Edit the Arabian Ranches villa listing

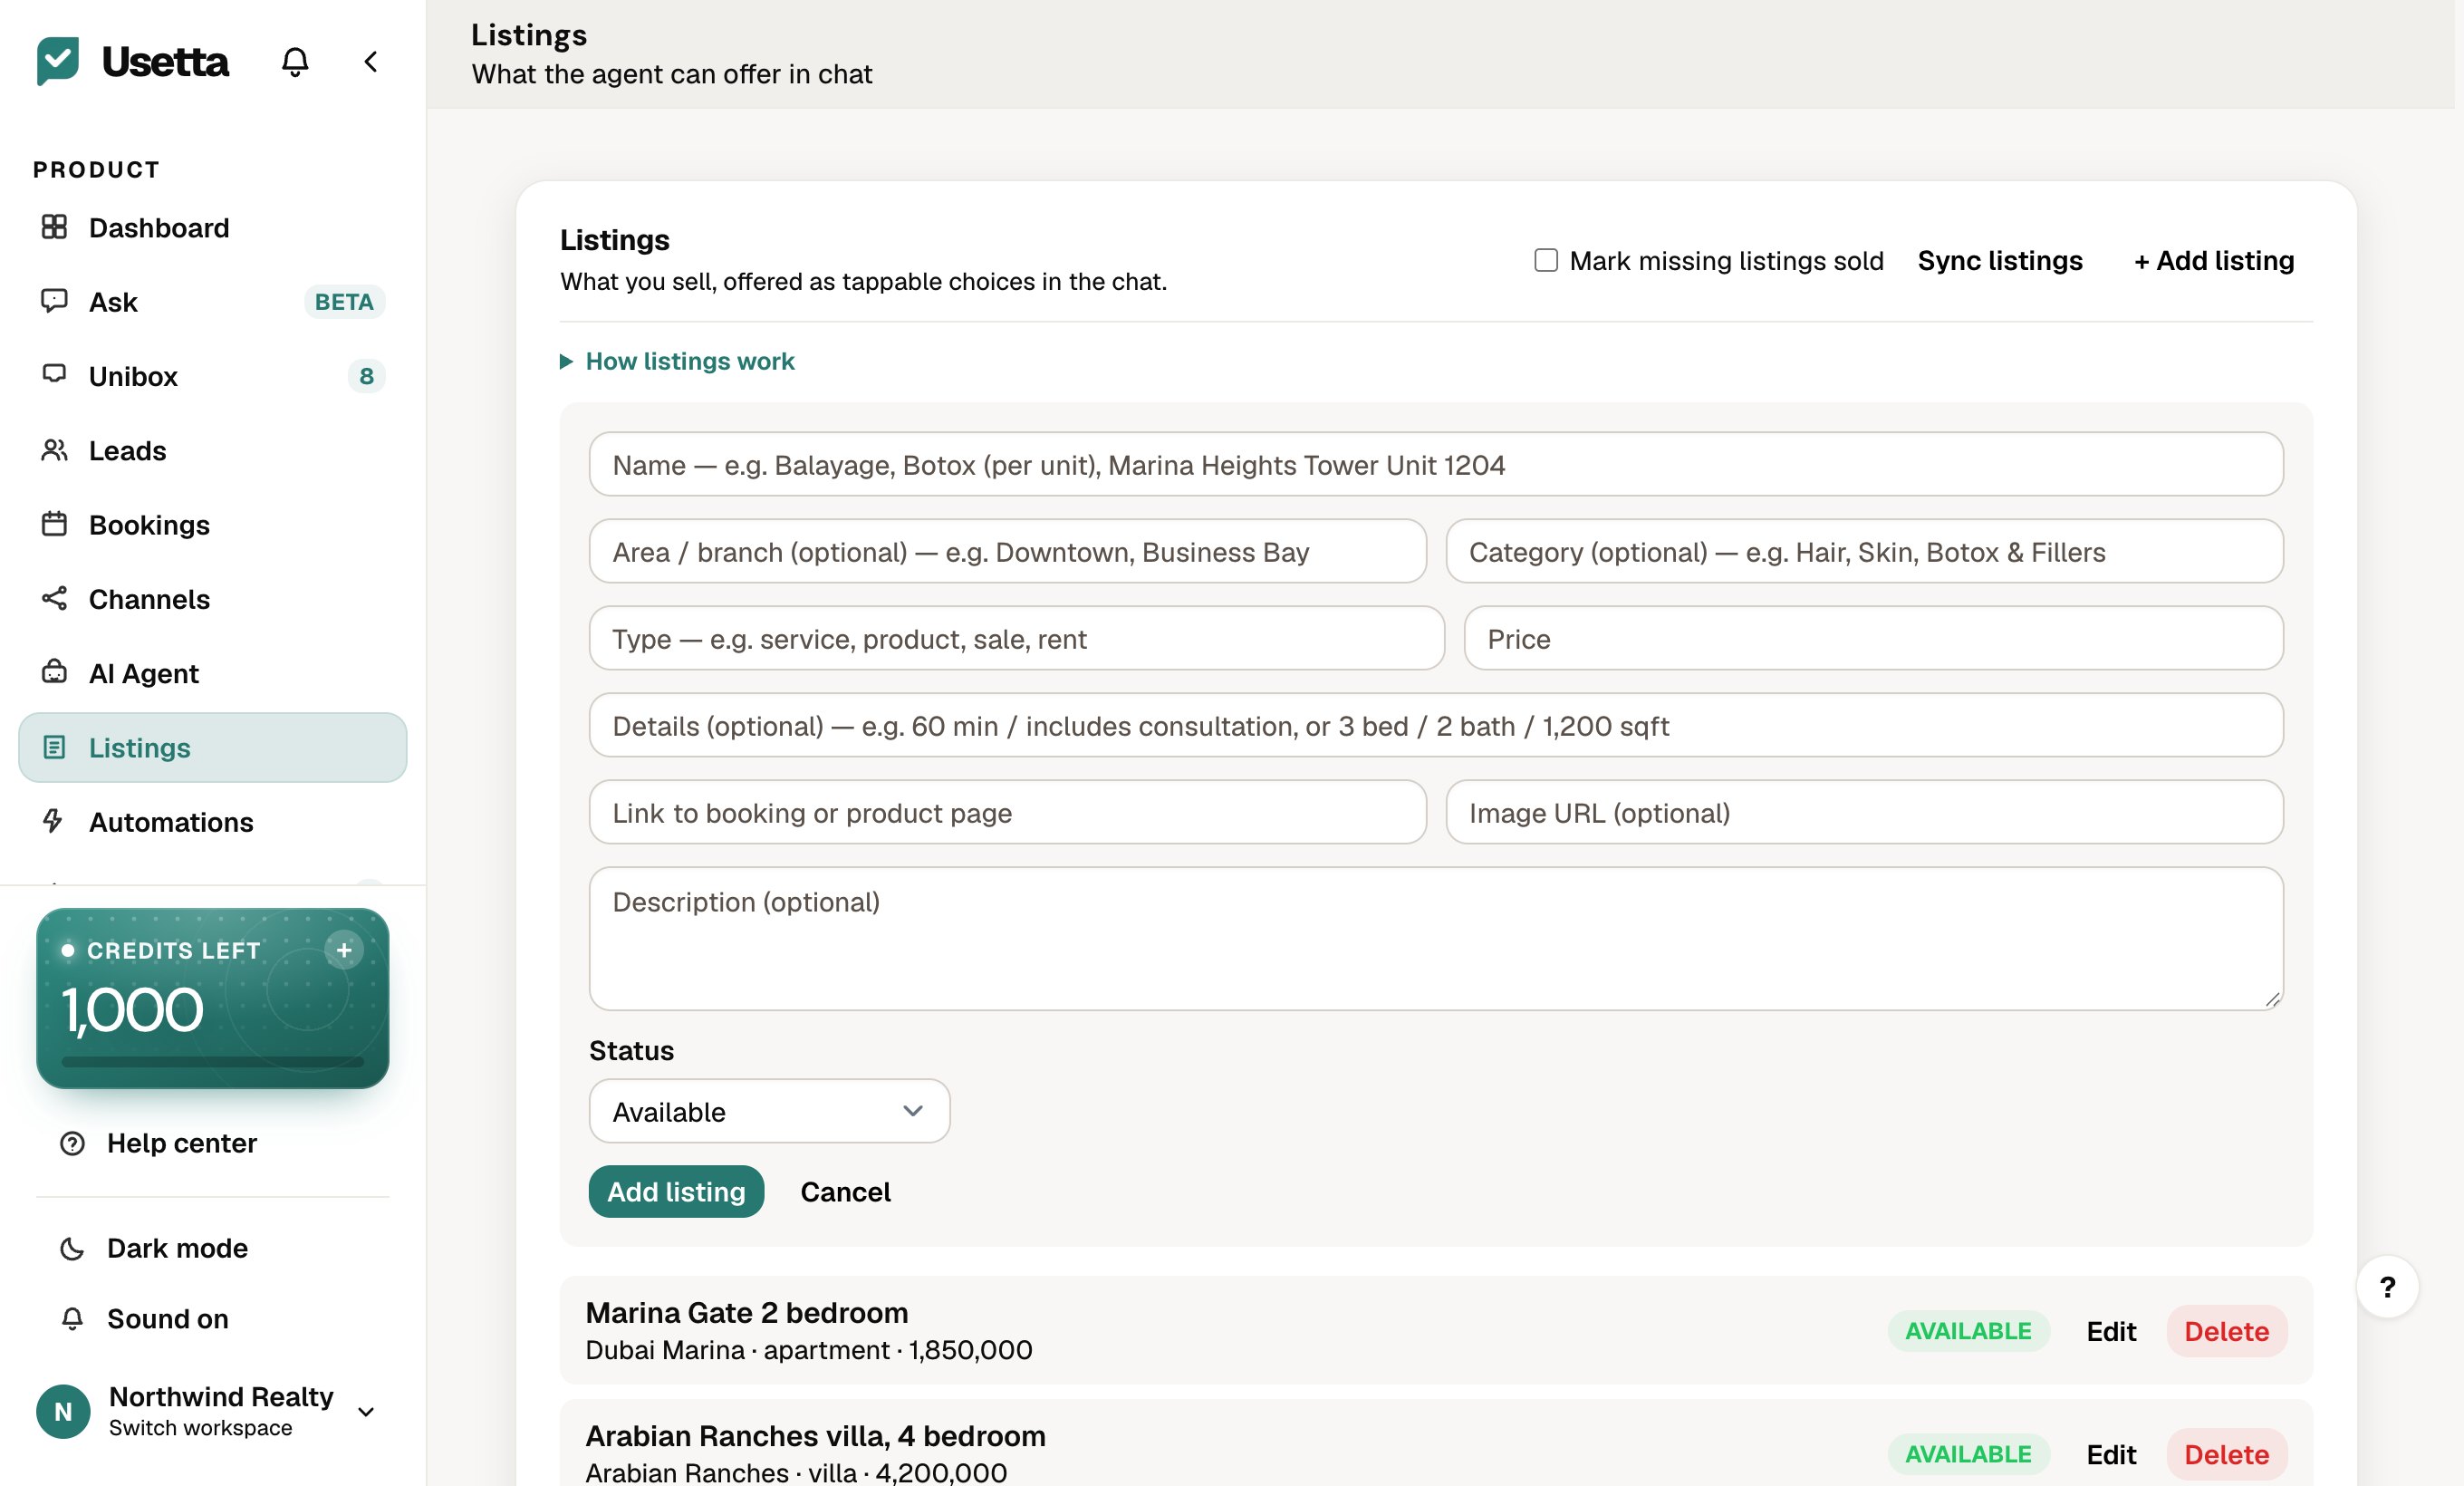point(2111,1454)
